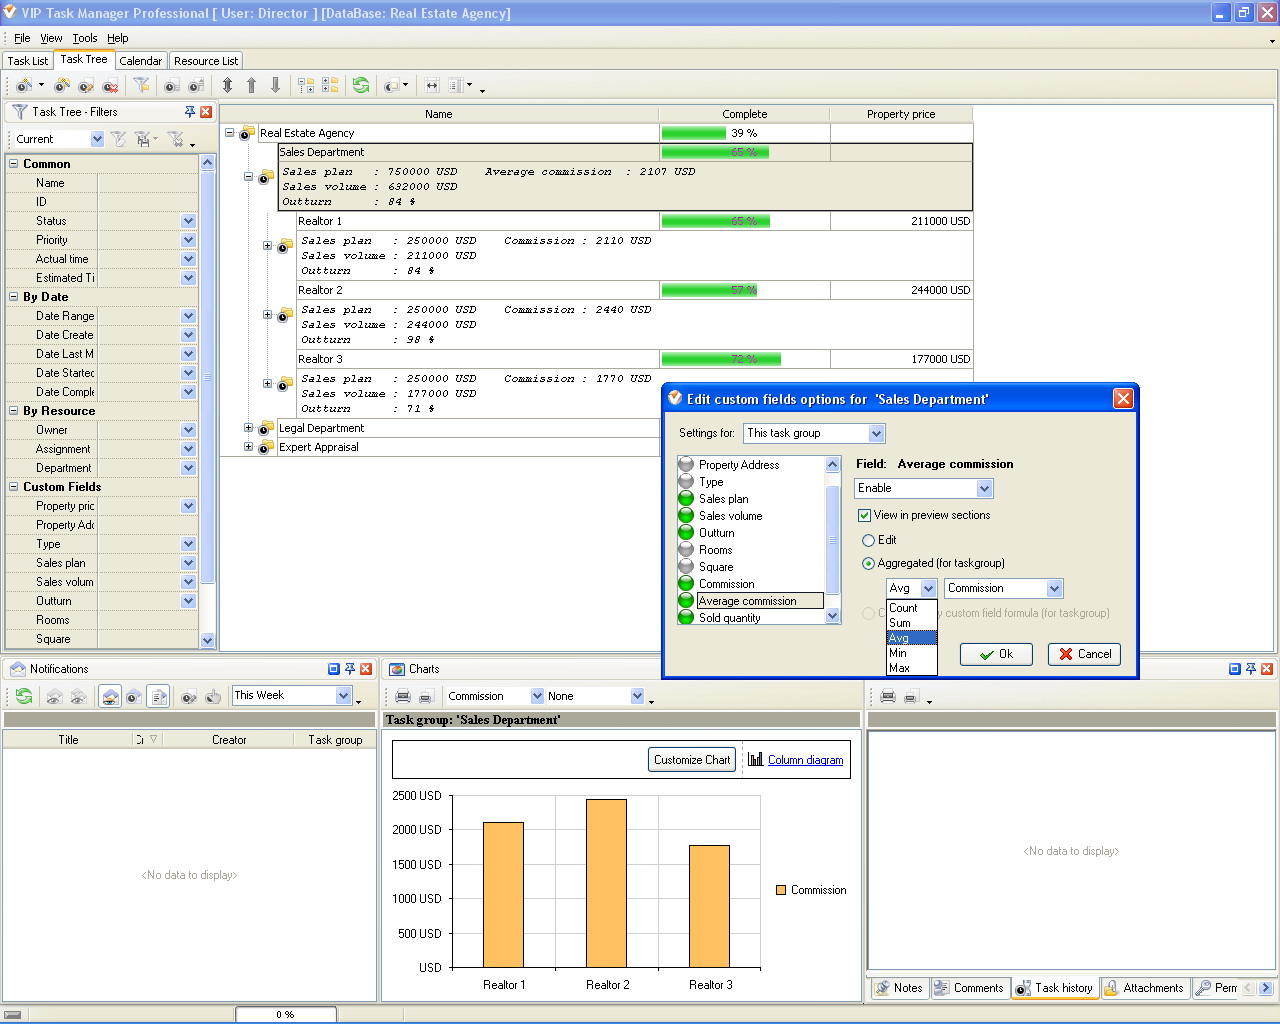Select the Edit radio button
The width and height of the screenshot is (1280, 1024).
coord(868,540)
